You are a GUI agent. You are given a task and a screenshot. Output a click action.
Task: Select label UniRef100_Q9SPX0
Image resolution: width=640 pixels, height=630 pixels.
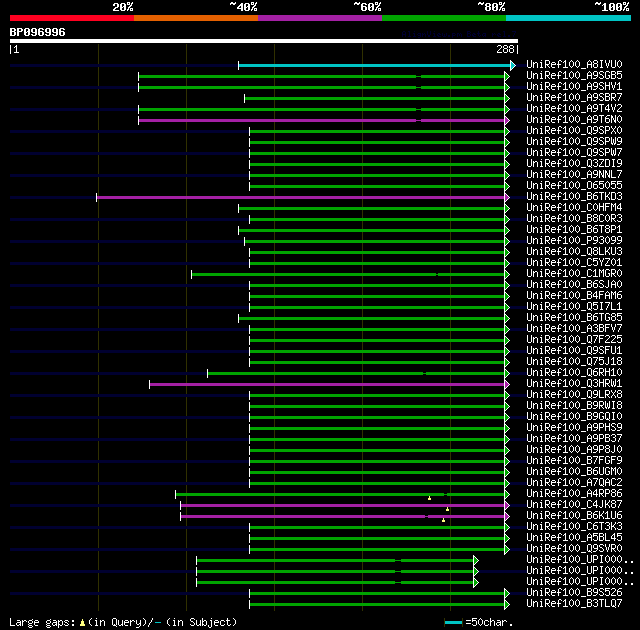click(574, 131)
